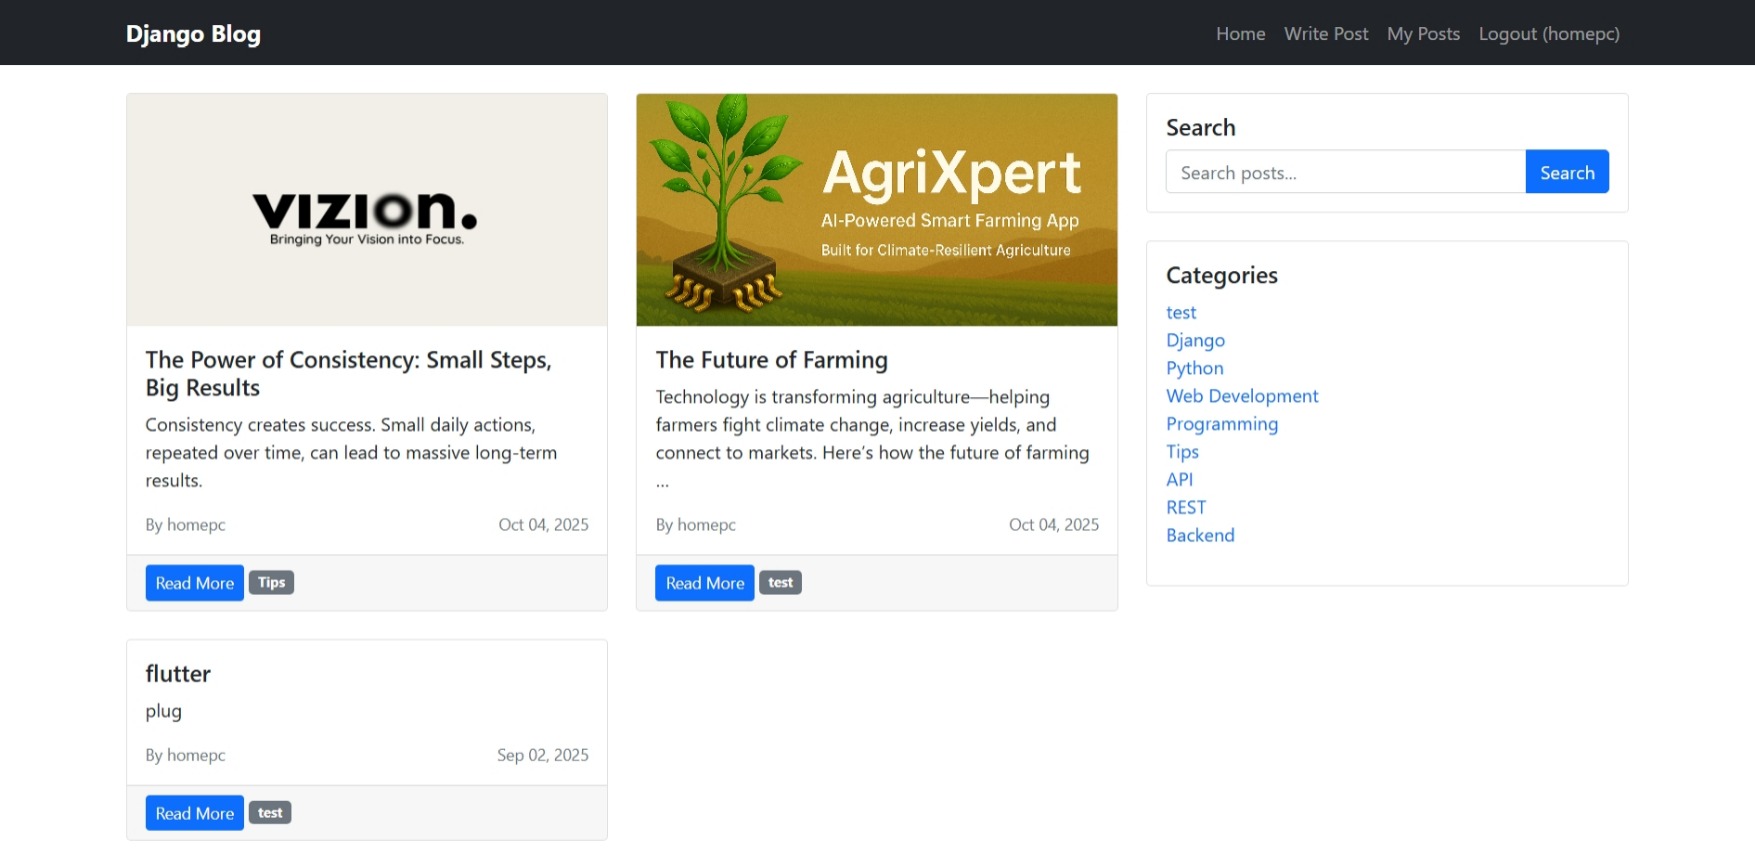The width and height of the screenshot is (1755, 867).
Task: Select the REST category link
Action: pyautogui.click(x=1186, y=507)
